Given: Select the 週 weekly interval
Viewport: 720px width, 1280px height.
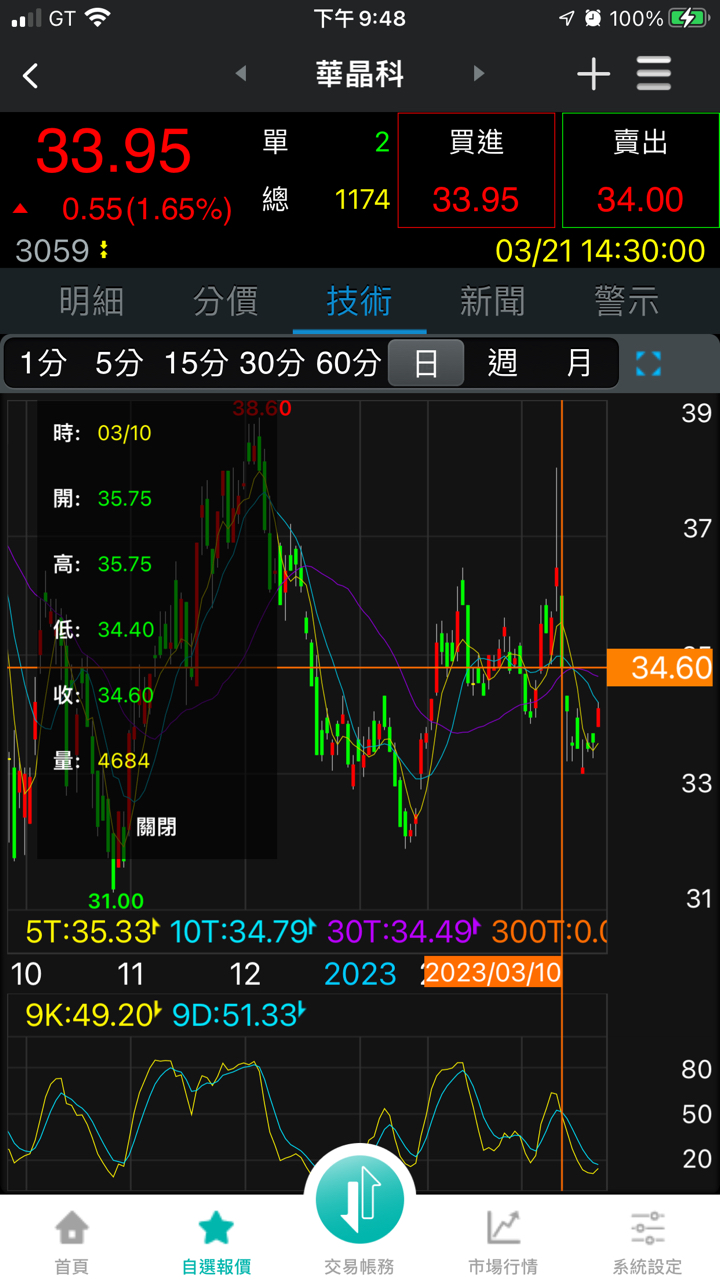Looking at the screenshot, I should coord(502,363).
